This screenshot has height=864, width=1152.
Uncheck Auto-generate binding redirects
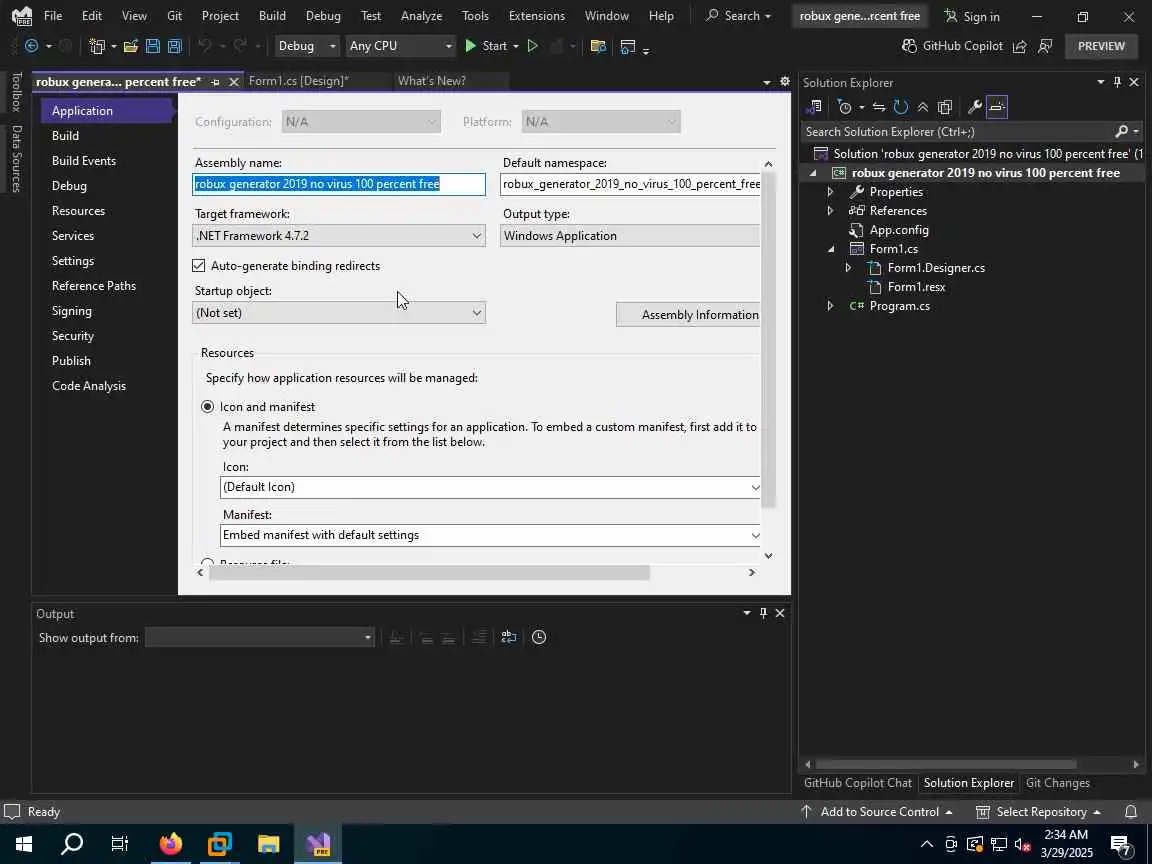[x=198, y=265]
